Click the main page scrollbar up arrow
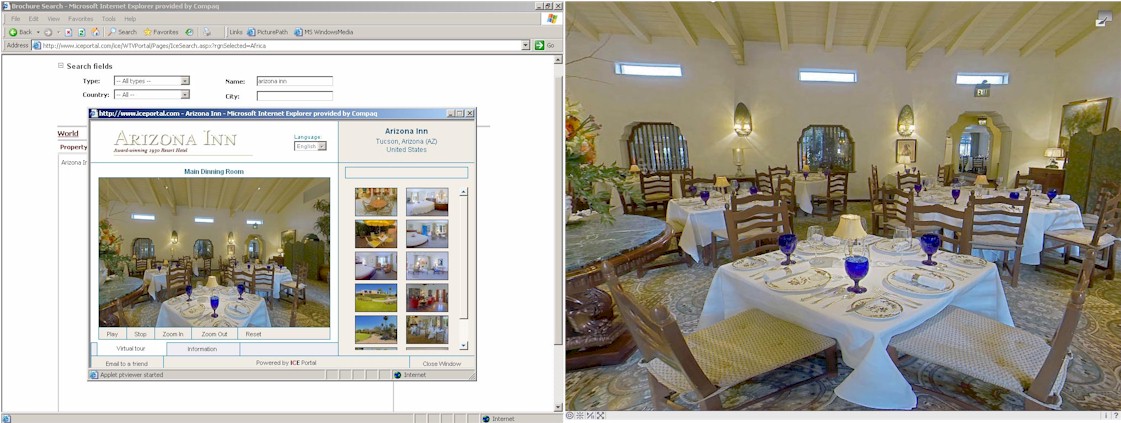Image resolution: width=1121 pixels, height=423 pixels. [x=559, y=59]
